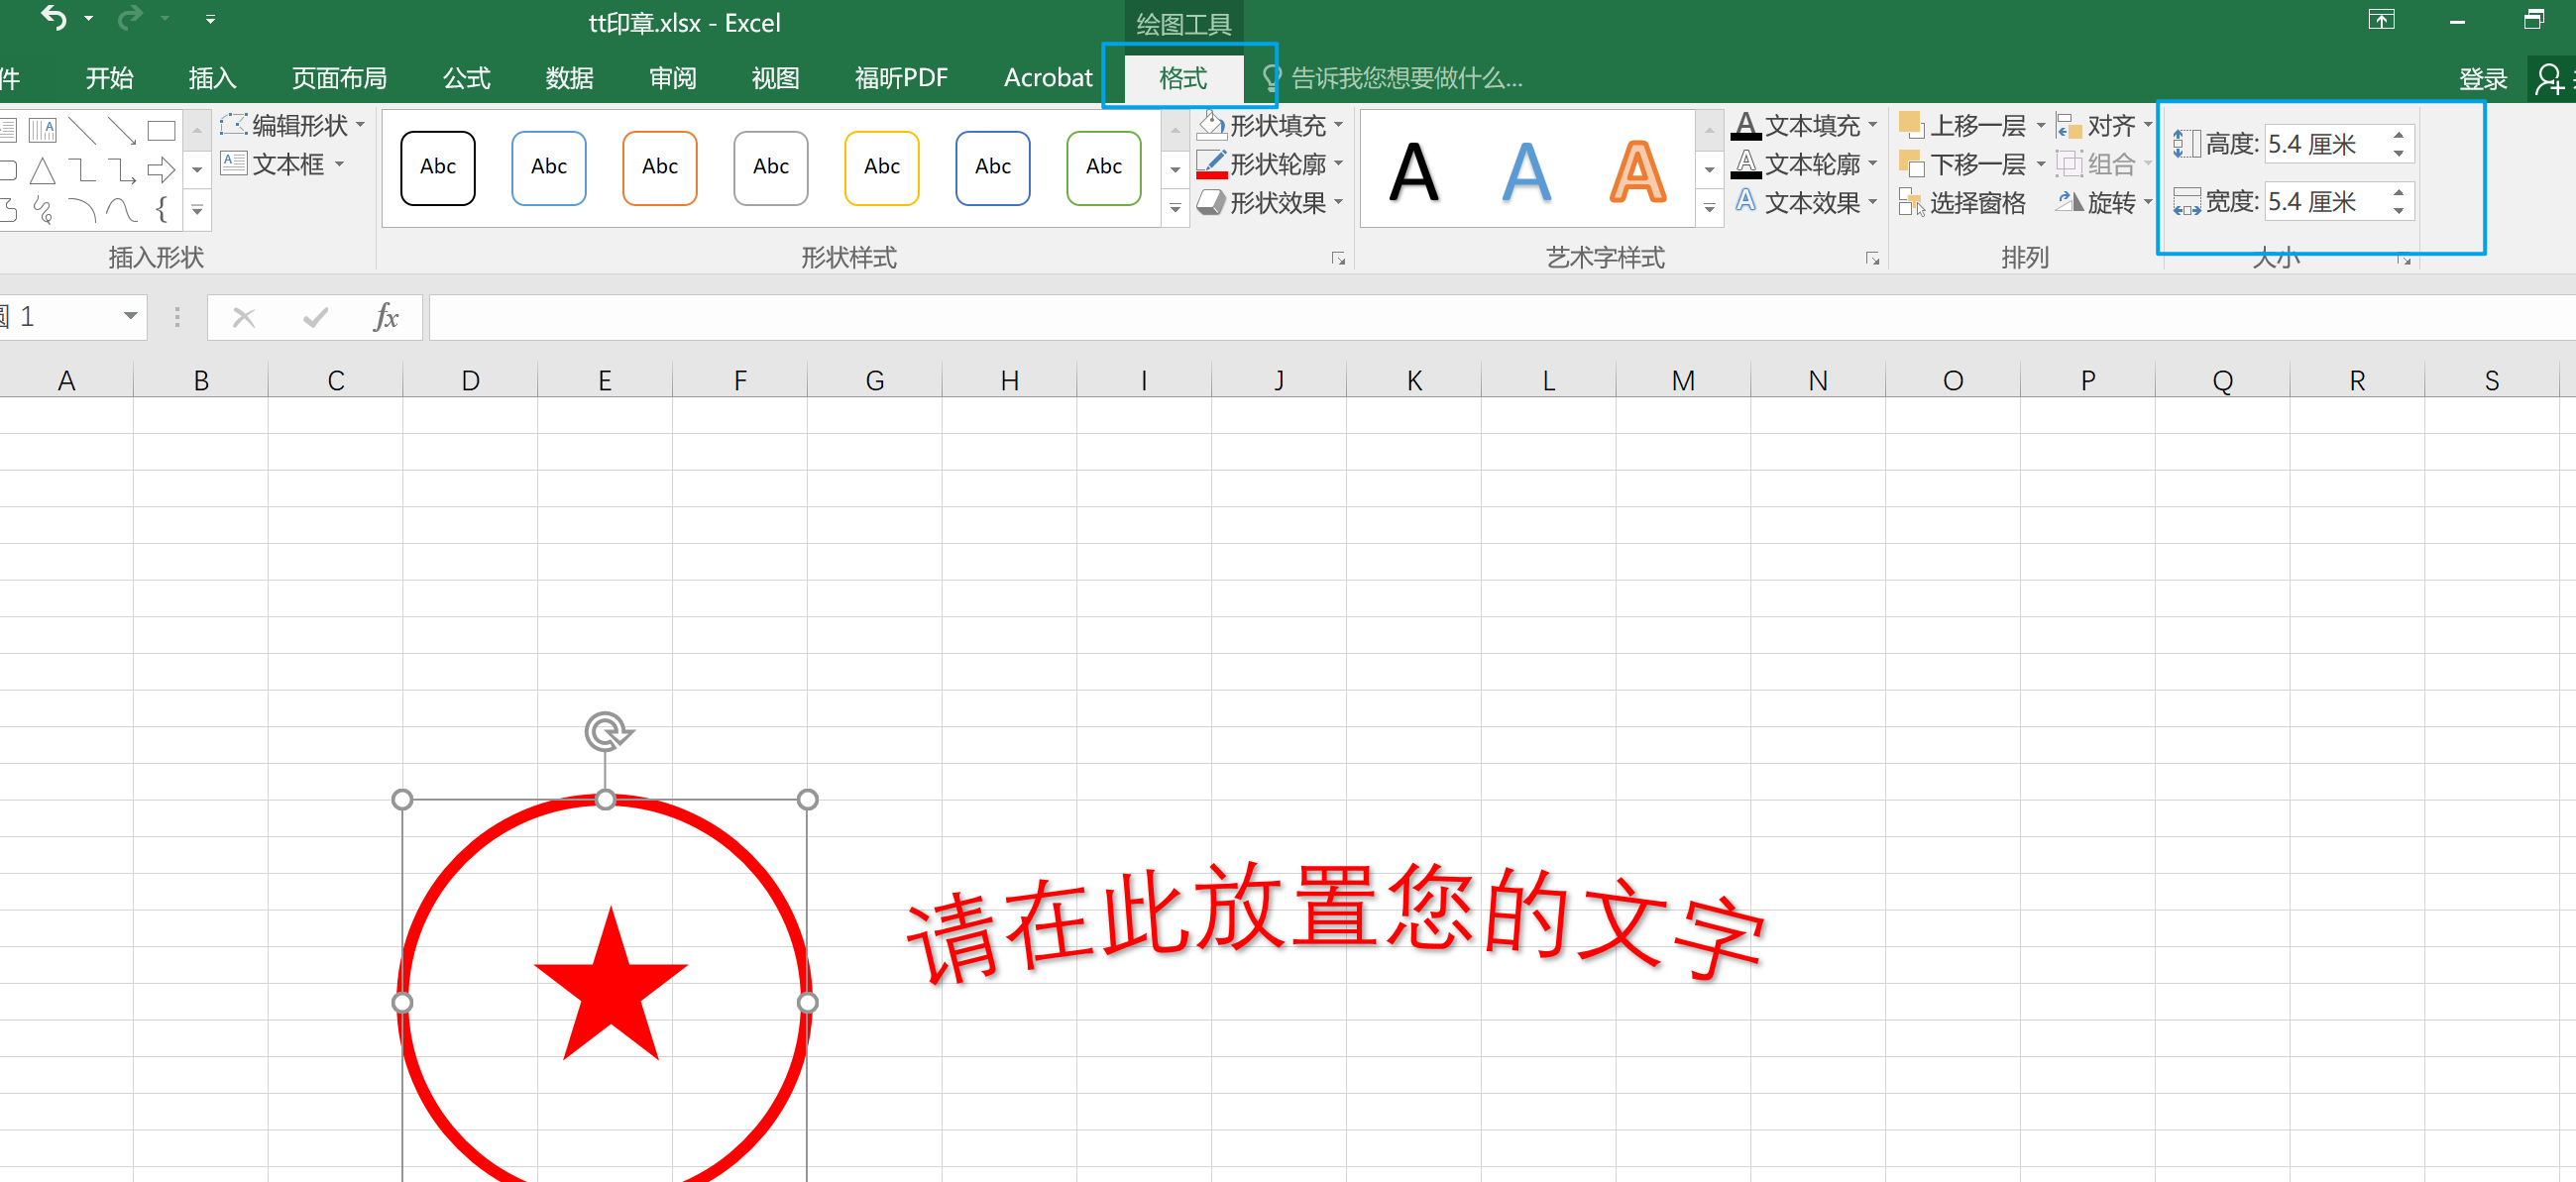Switch to the Insert (插入) tab

pyautogui.click(x=212, y=78)
